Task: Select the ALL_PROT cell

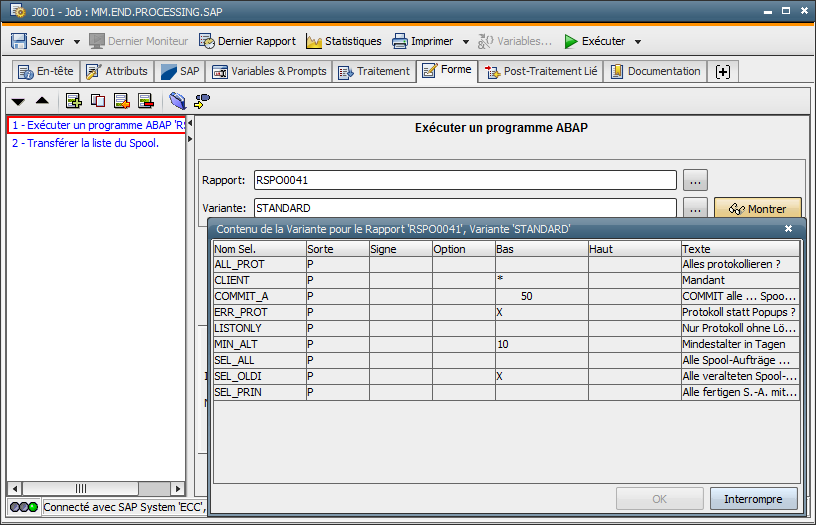Action: pyautogui.click(x=260, y=264)
